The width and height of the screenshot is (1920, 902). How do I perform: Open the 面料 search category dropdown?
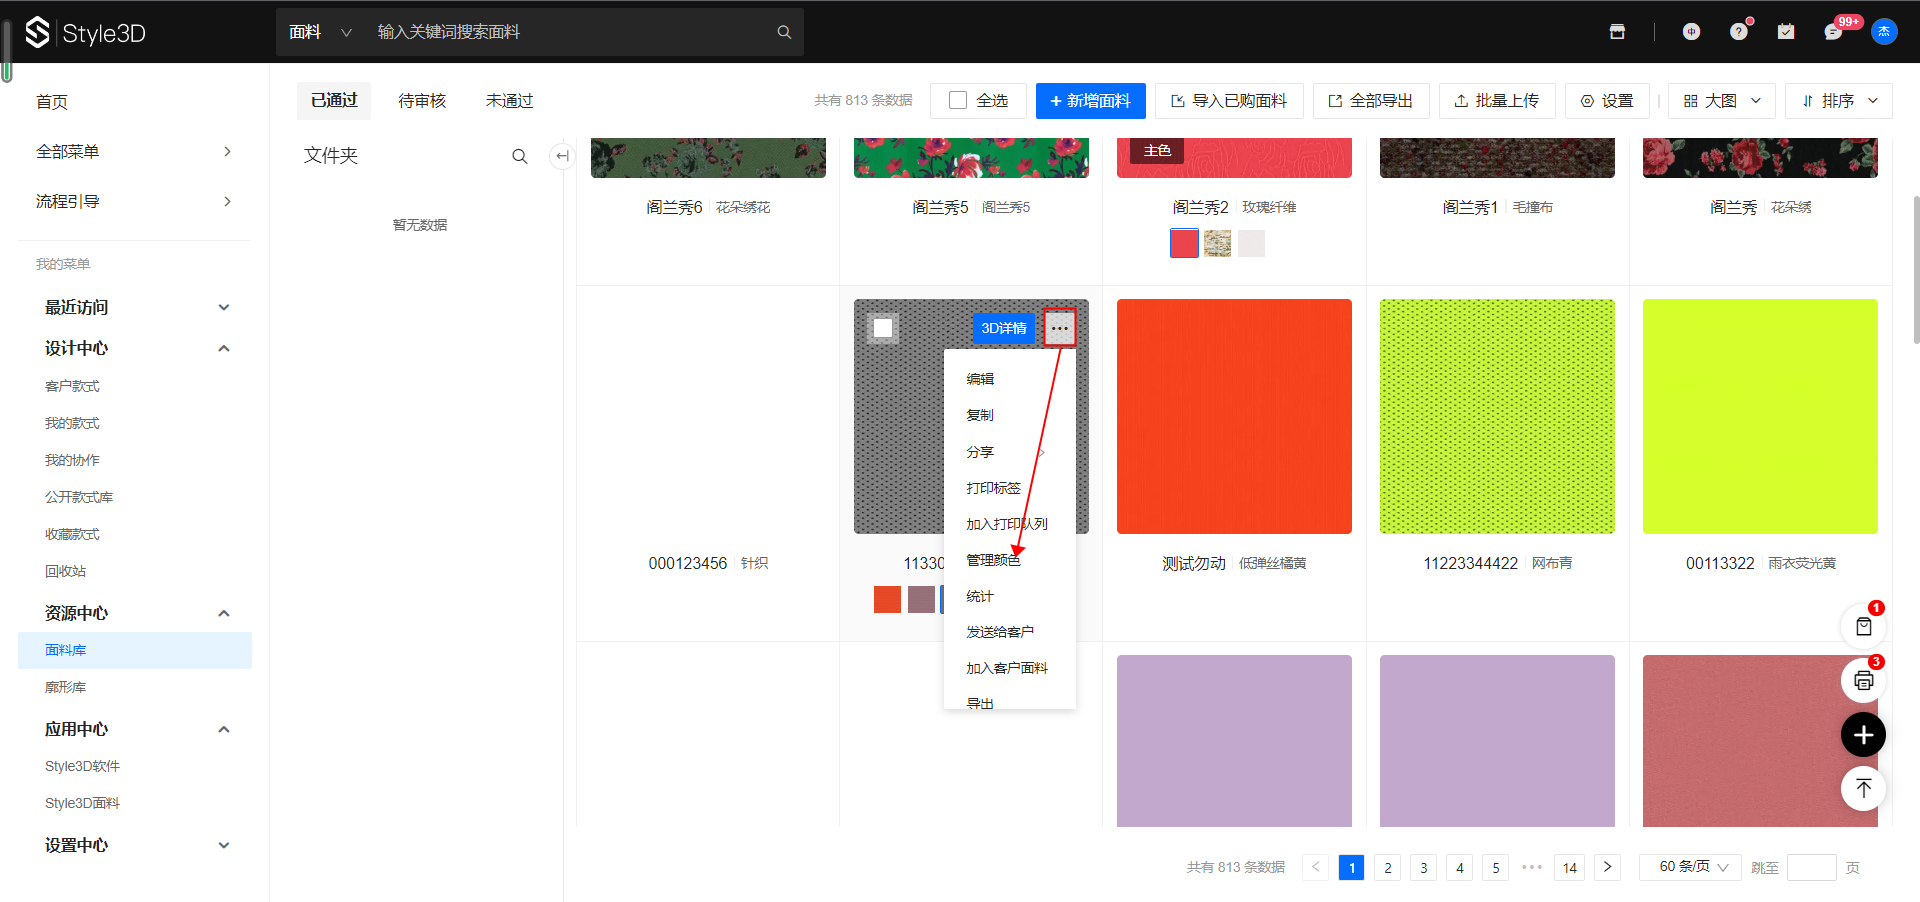[x=320, y=32]
